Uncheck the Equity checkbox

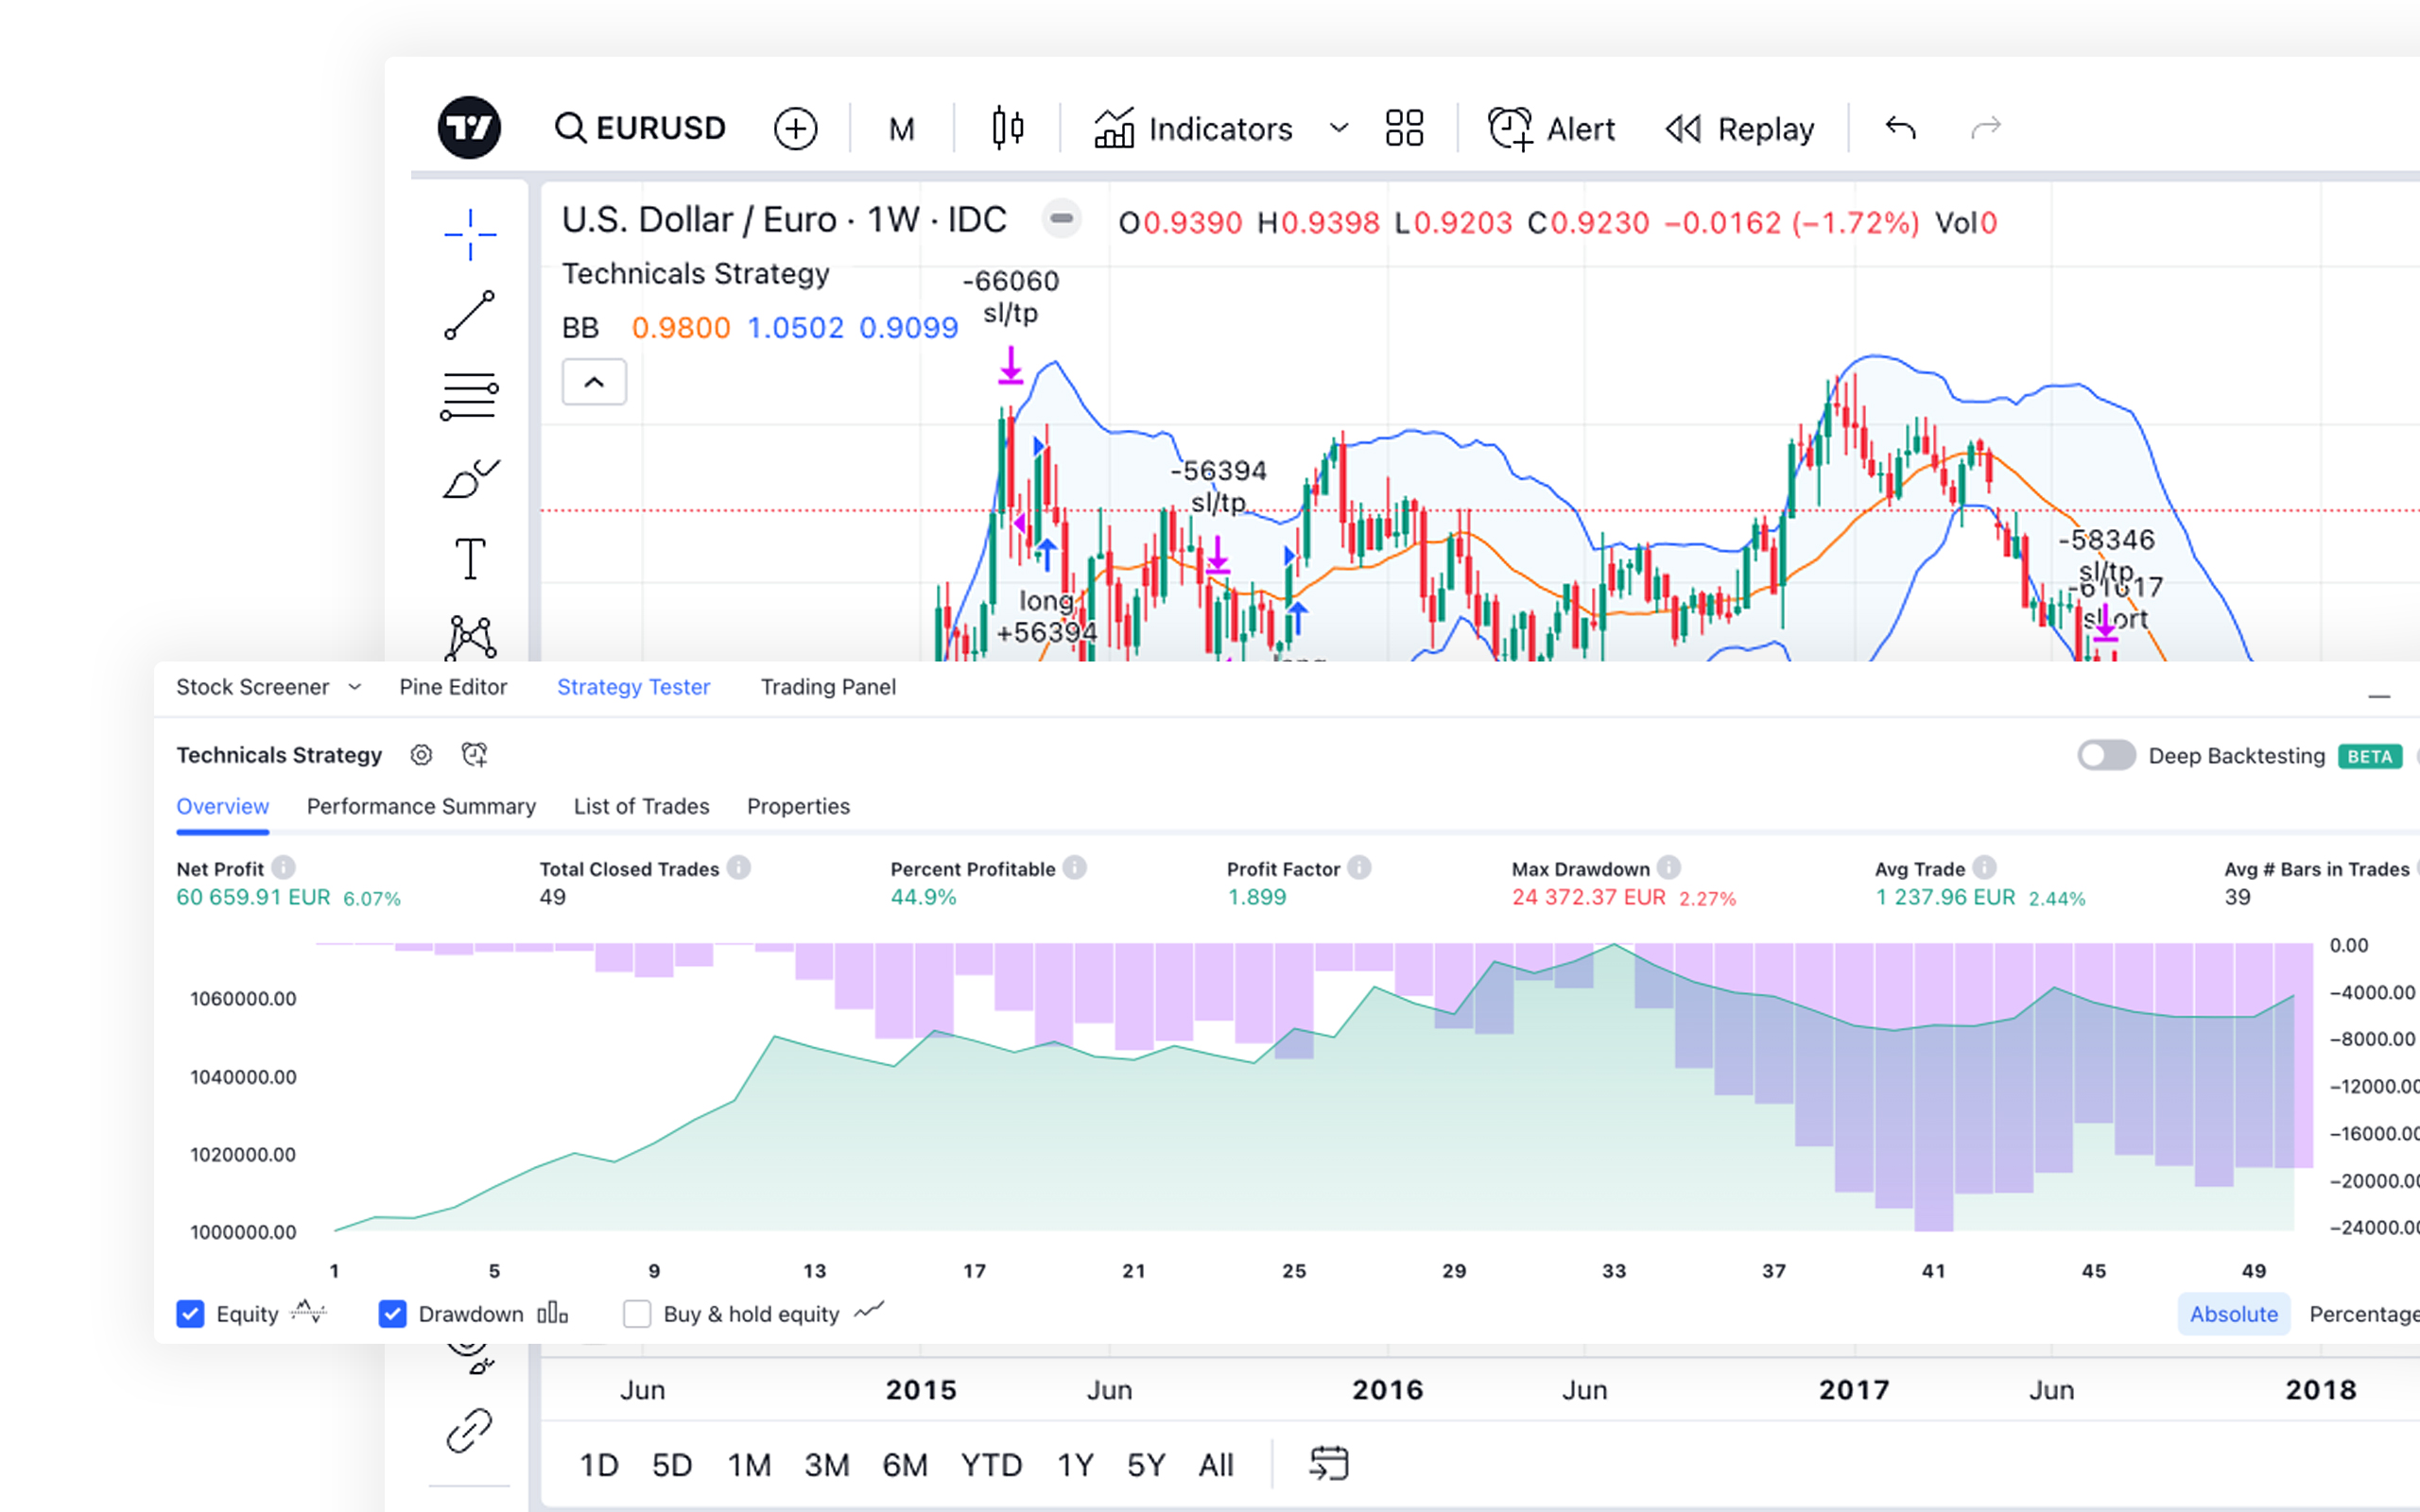tap(190, 1314)
